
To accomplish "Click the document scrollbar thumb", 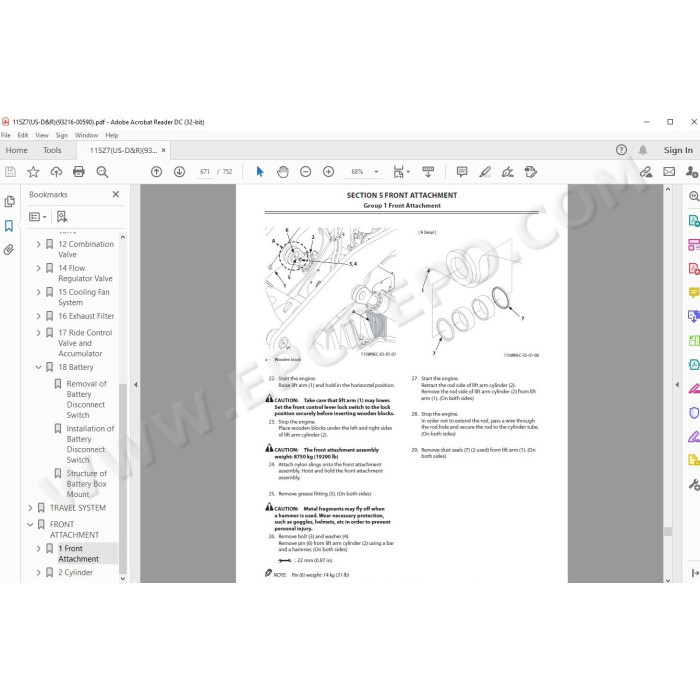I will point(668,531).
